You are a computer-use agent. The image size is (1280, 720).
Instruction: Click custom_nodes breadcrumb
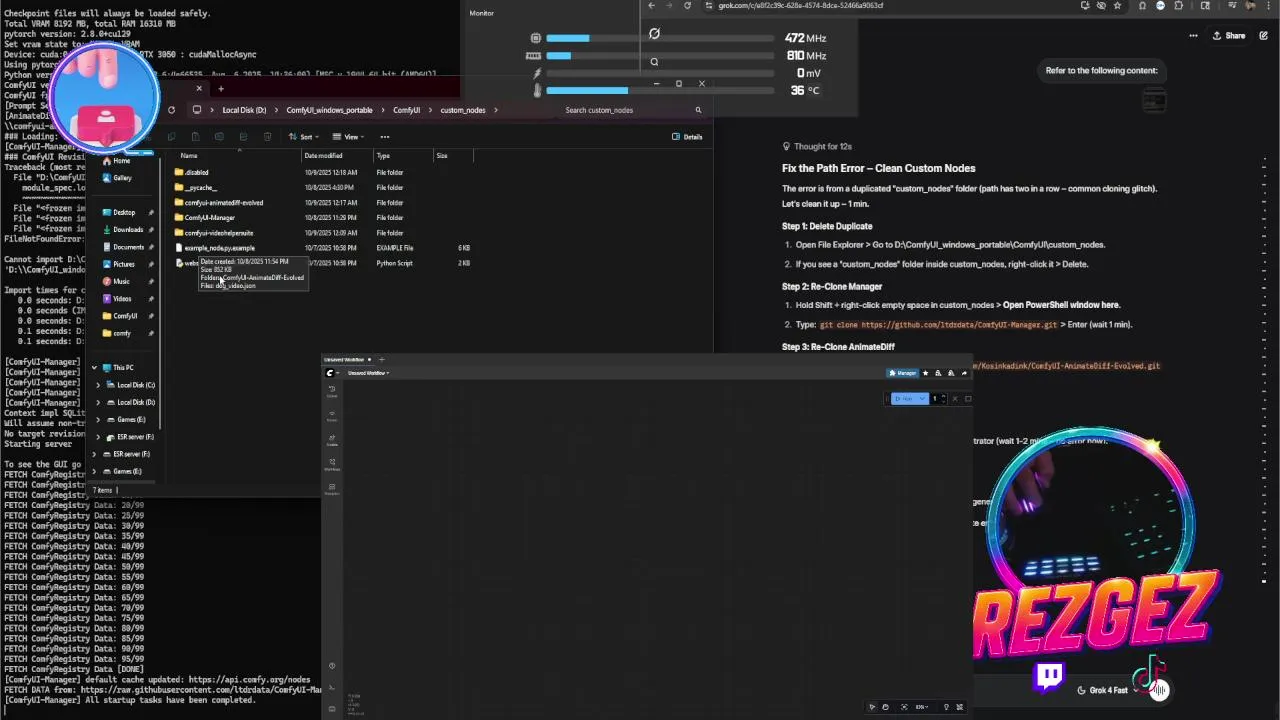coord(462,110)
